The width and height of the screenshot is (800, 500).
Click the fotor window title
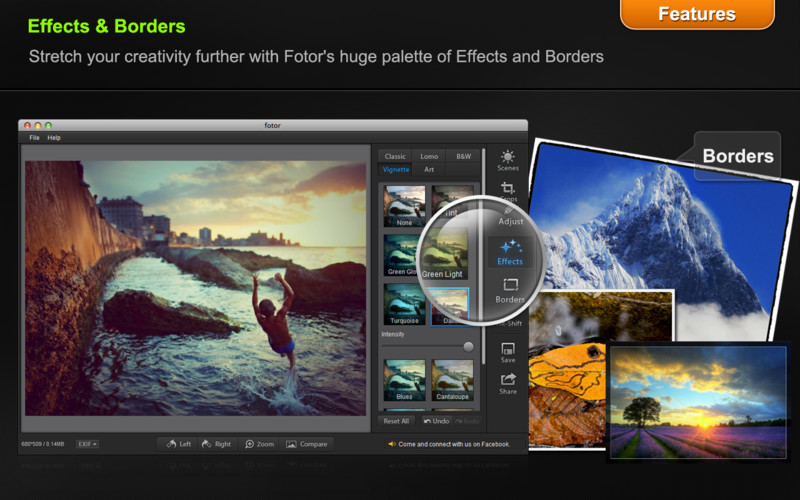(x=272, y=125)
